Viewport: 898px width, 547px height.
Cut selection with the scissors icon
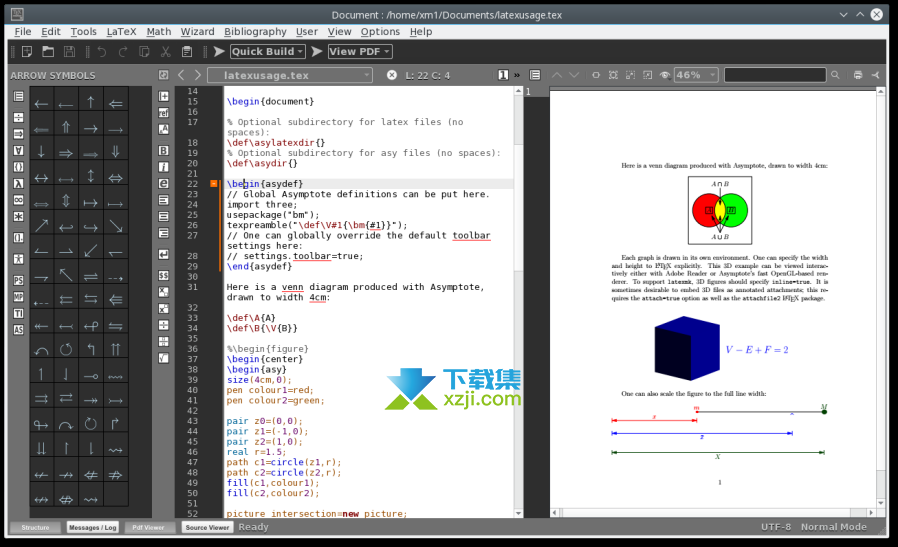[x=166, y=52]
